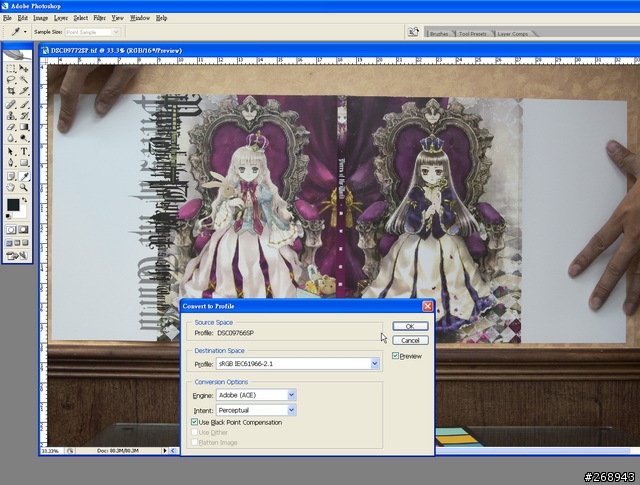Select the Zoom tool

[x=24, y=187]
